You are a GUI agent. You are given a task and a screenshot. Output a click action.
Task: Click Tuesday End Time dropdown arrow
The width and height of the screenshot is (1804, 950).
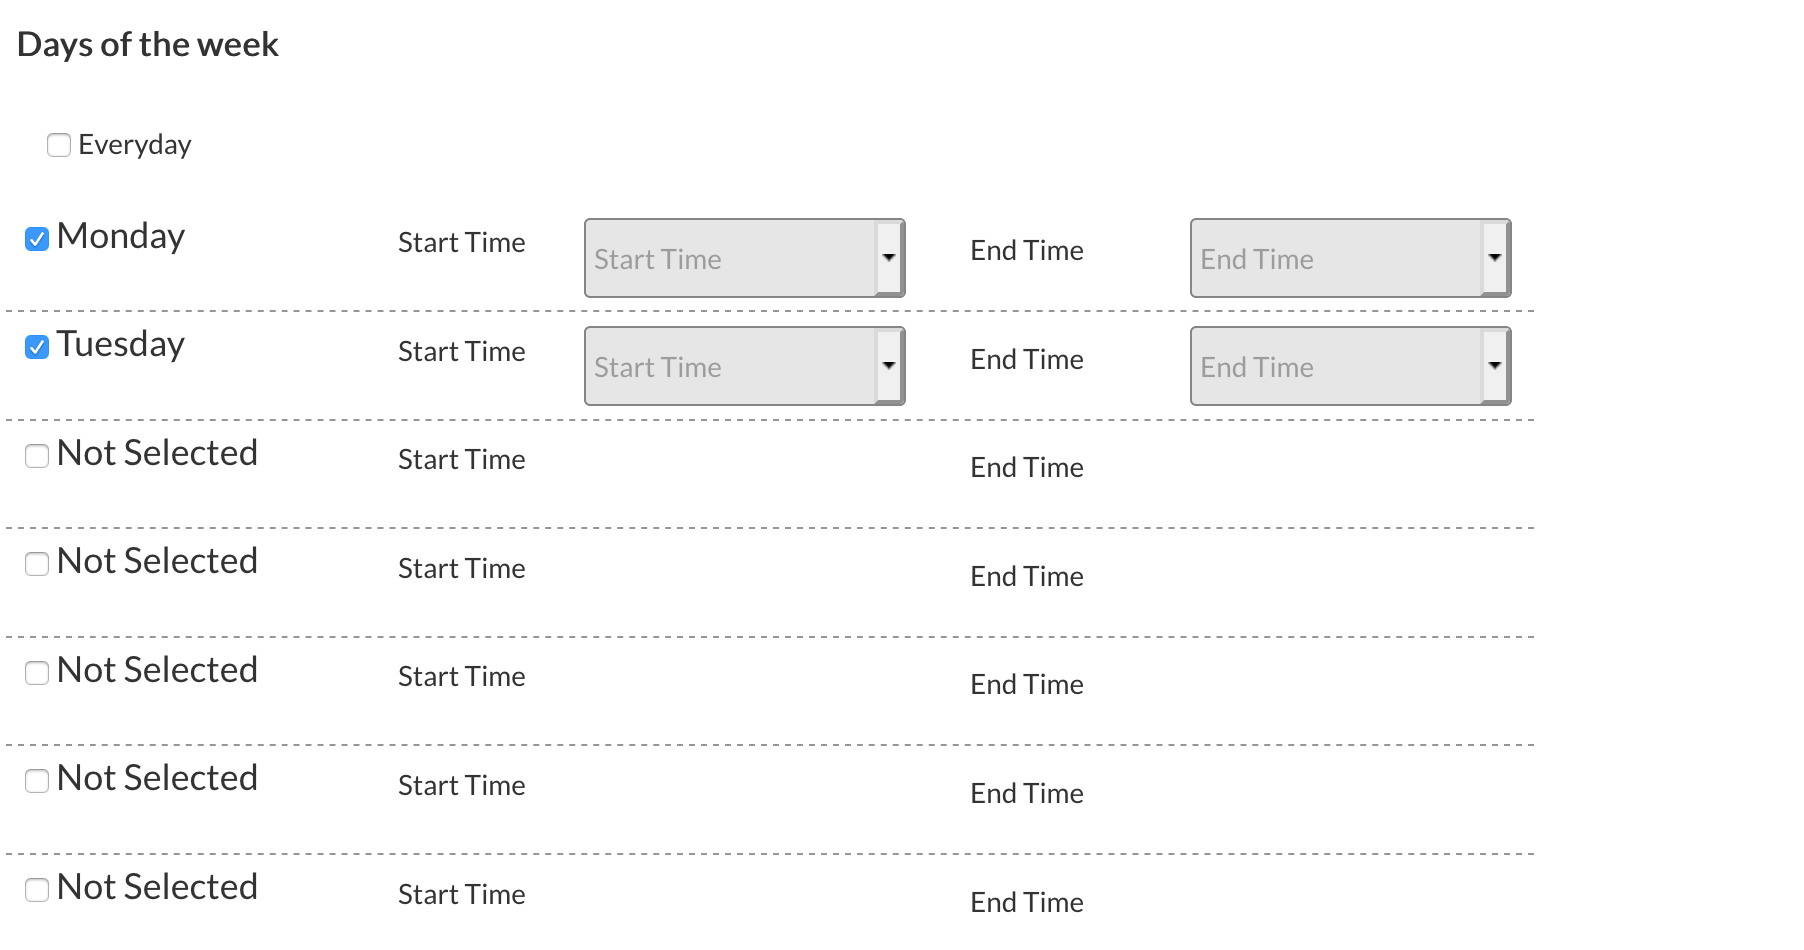click(1494, 366)
